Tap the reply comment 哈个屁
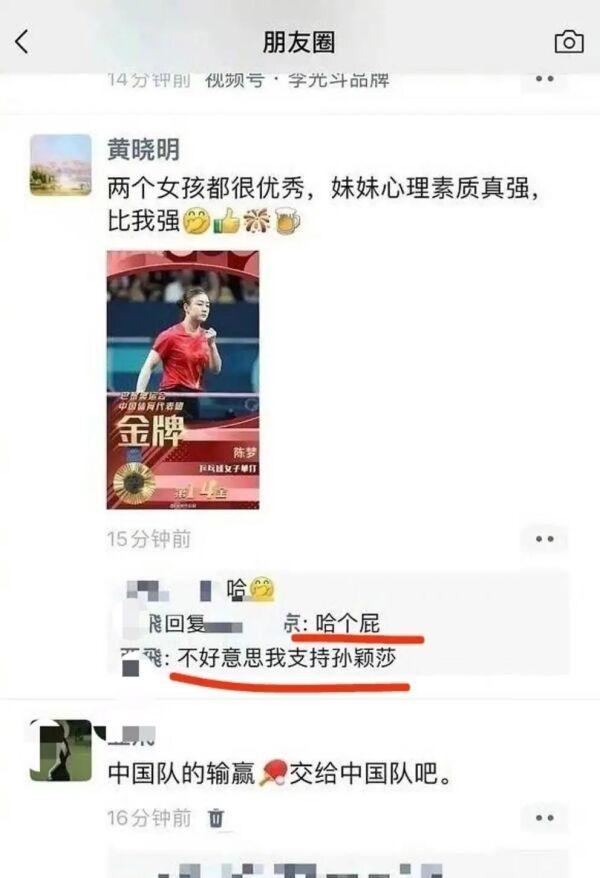 pyautogui.click(x=348, y=623)
